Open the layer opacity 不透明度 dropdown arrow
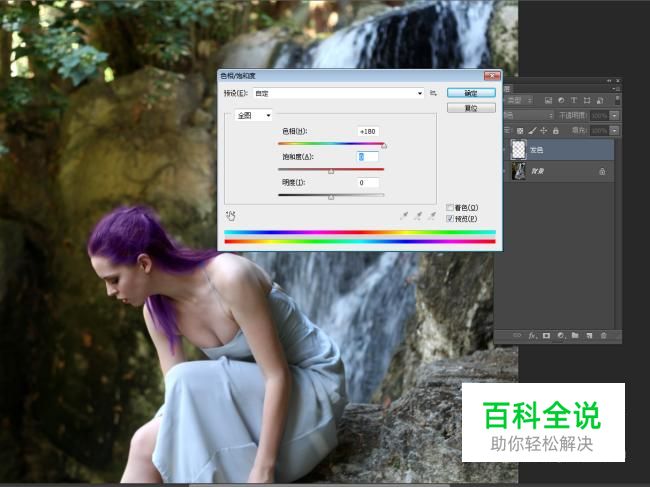 [615, 116]
